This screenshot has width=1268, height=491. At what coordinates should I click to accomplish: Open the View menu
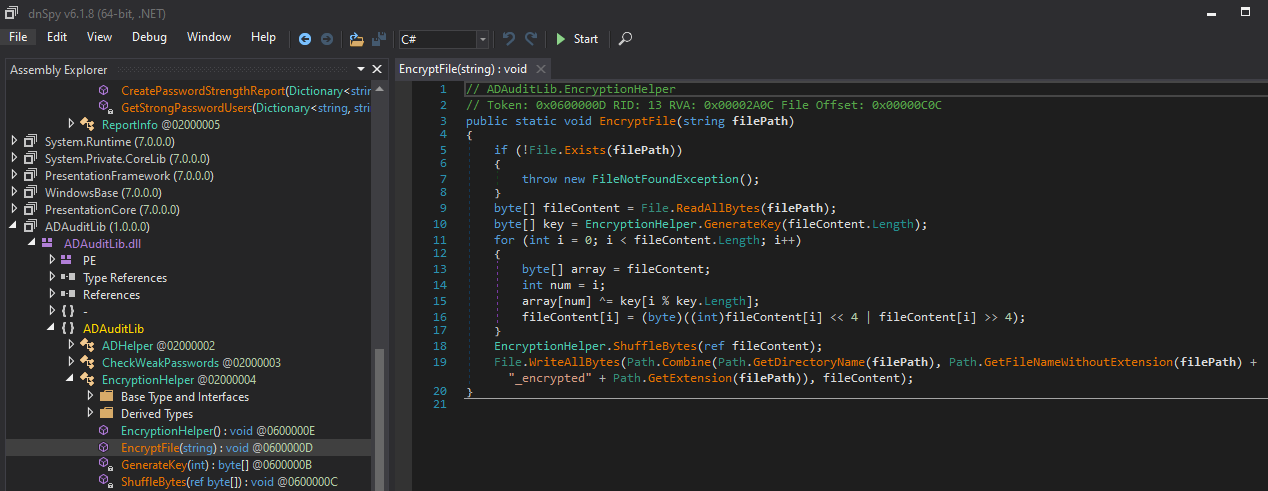(x=100, y=37)
